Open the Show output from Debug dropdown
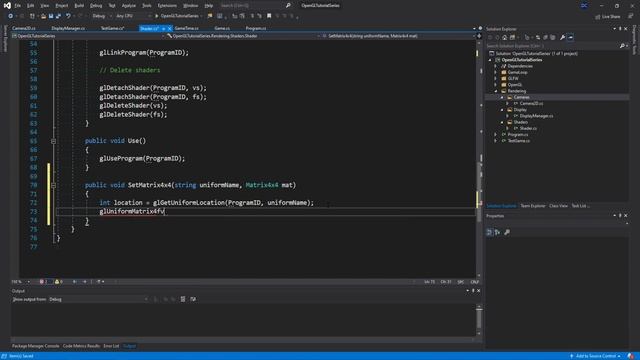640x360 pixels. point(98,299)
